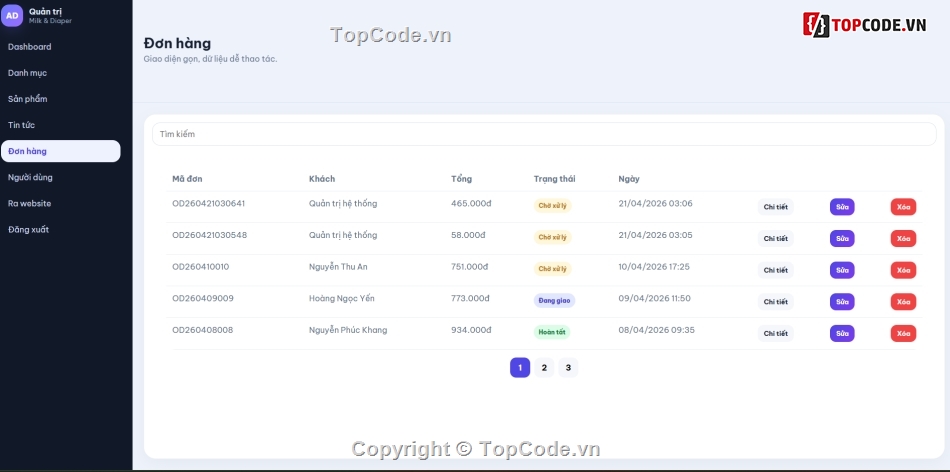Click order code OD260410010

pyautogui.click(x=201, y=267)
